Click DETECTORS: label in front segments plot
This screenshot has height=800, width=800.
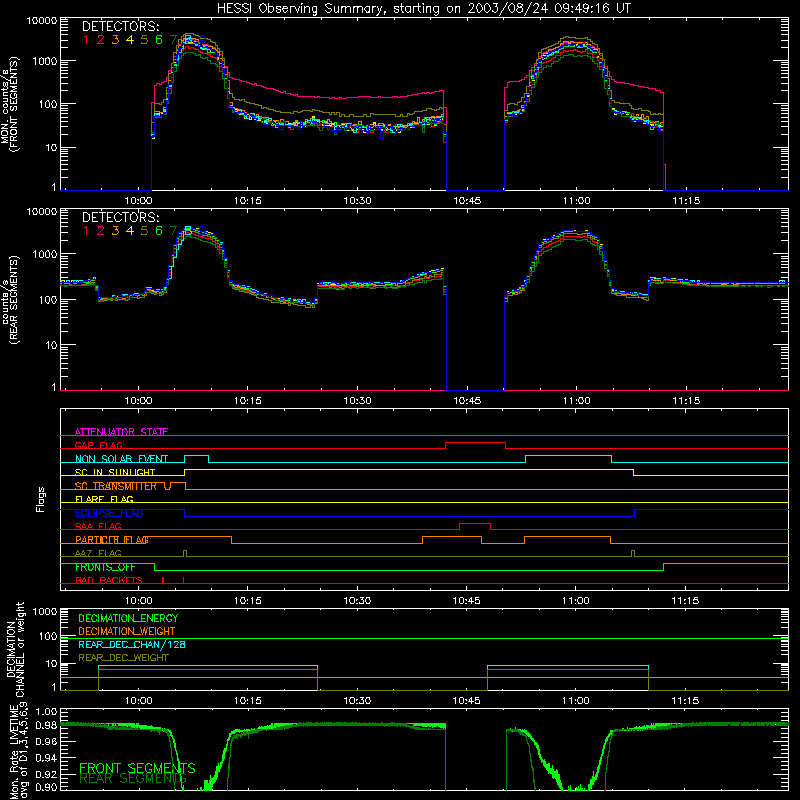[120, 27]
